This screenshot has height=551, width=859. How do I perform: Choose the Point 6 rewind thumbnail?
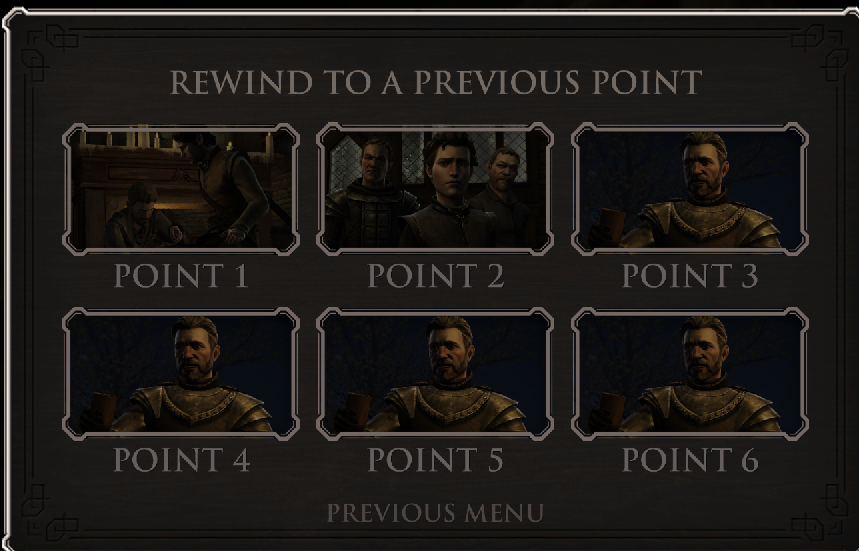[x=690, y=374]
